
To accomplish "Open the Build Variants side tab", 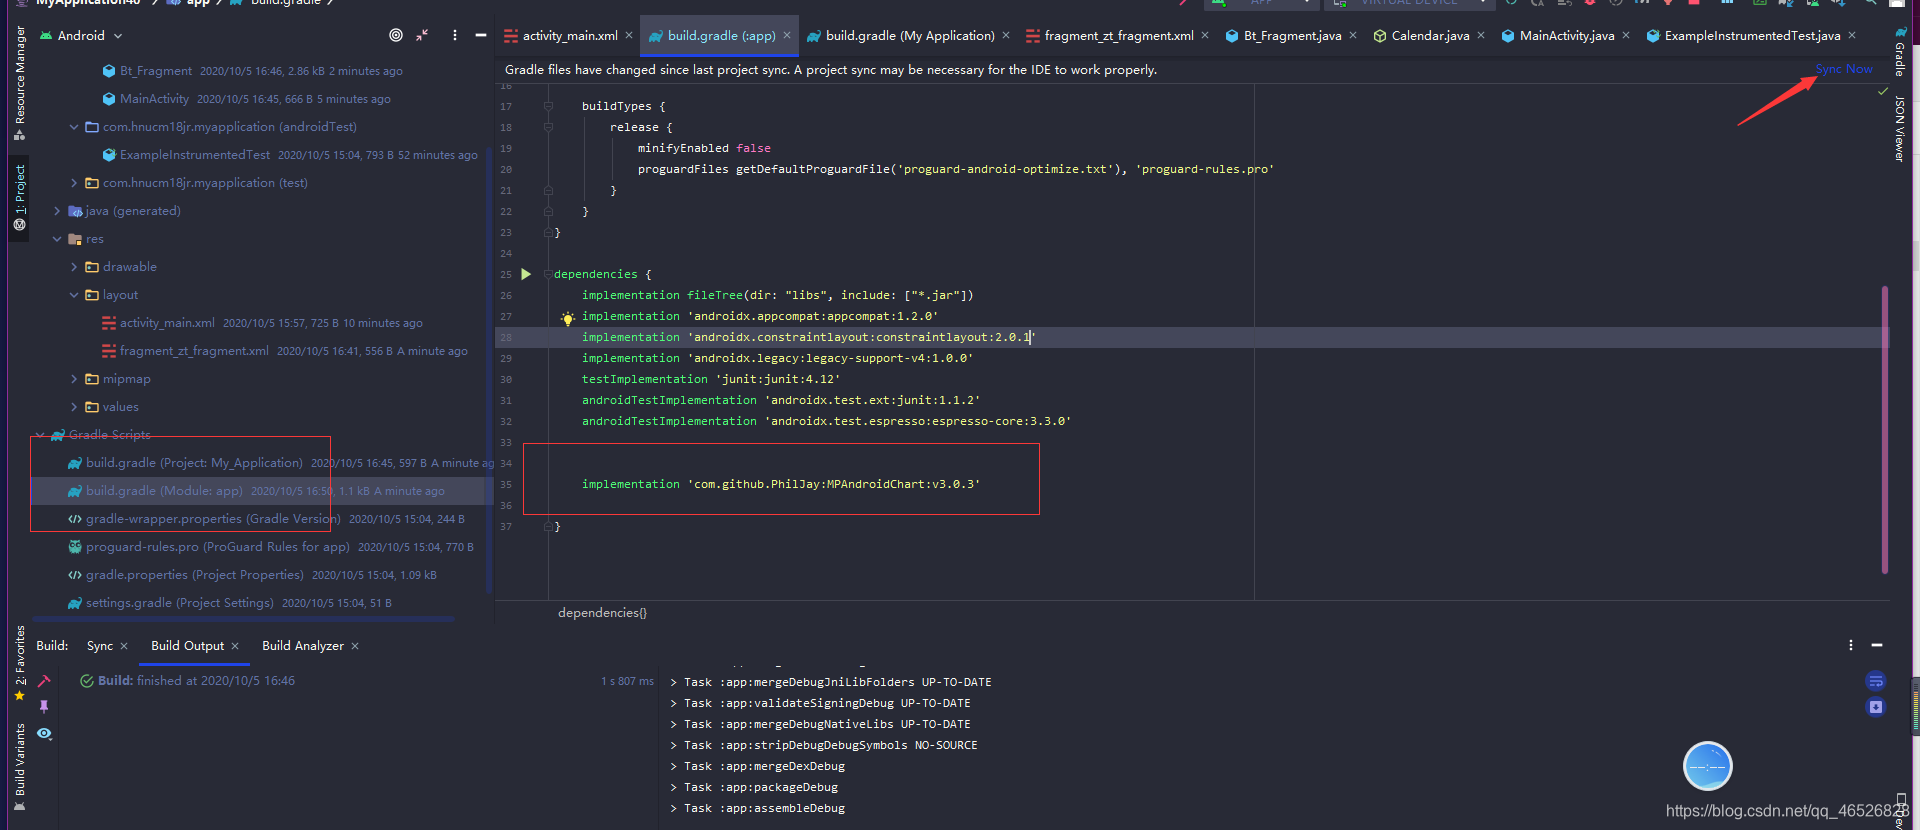I will point(19,767).
